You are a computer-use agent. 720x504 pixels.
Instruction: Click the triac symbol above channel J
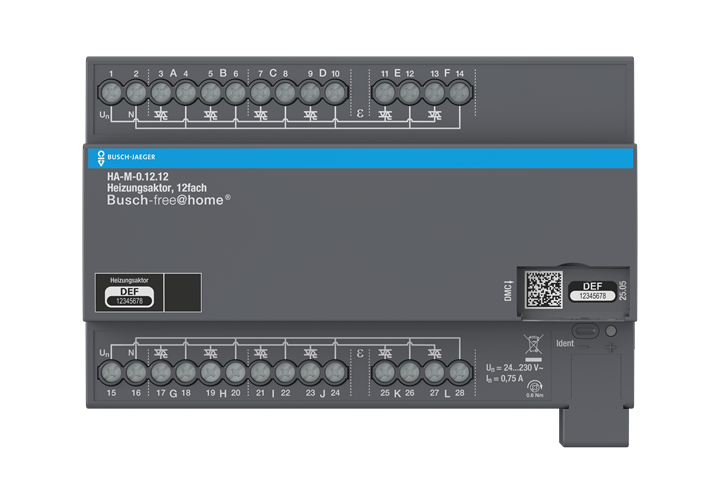click(x=310, y=353)
